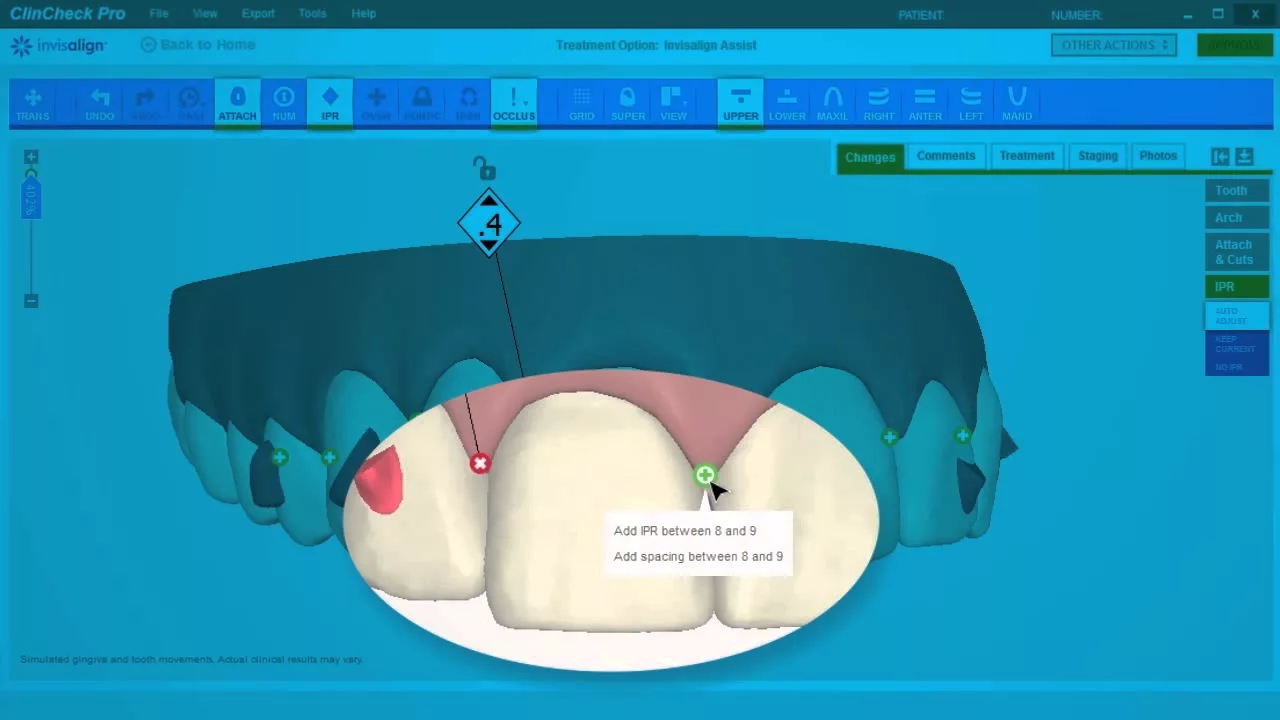The image size is (1280, 720).
Task: Click the PONTIC toolbar icon
Action: coord(422,103)
